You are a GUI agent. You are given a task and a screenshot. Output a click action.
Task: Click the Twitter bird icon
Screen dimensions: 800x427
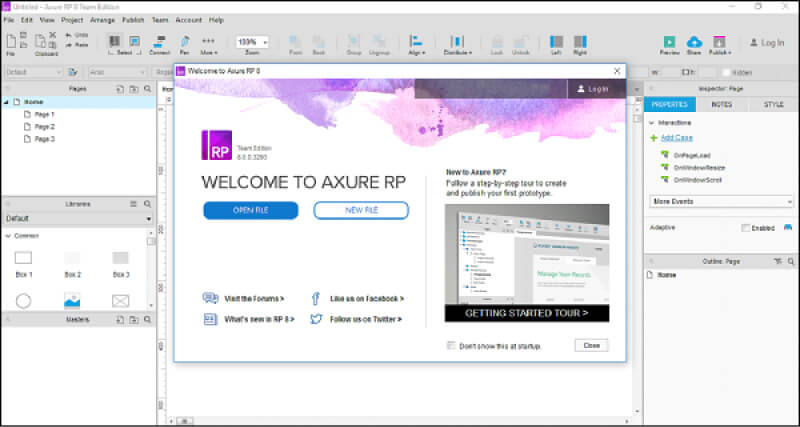315,319
